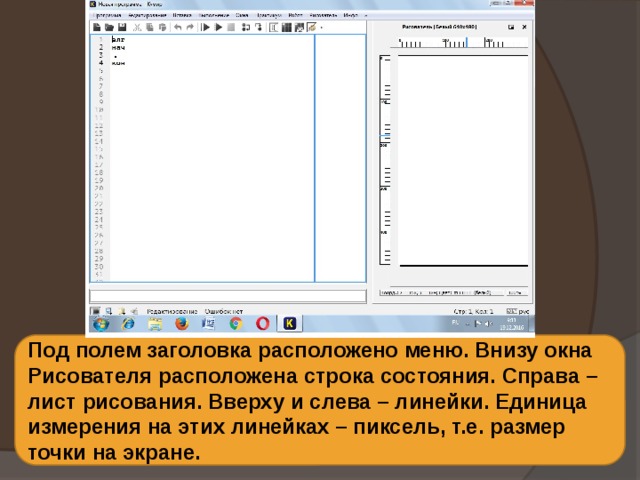Image resolution: width=640 pixels, height=480 pixels.
Task: Close the Рисователь panel
Action: pos(524,27)
